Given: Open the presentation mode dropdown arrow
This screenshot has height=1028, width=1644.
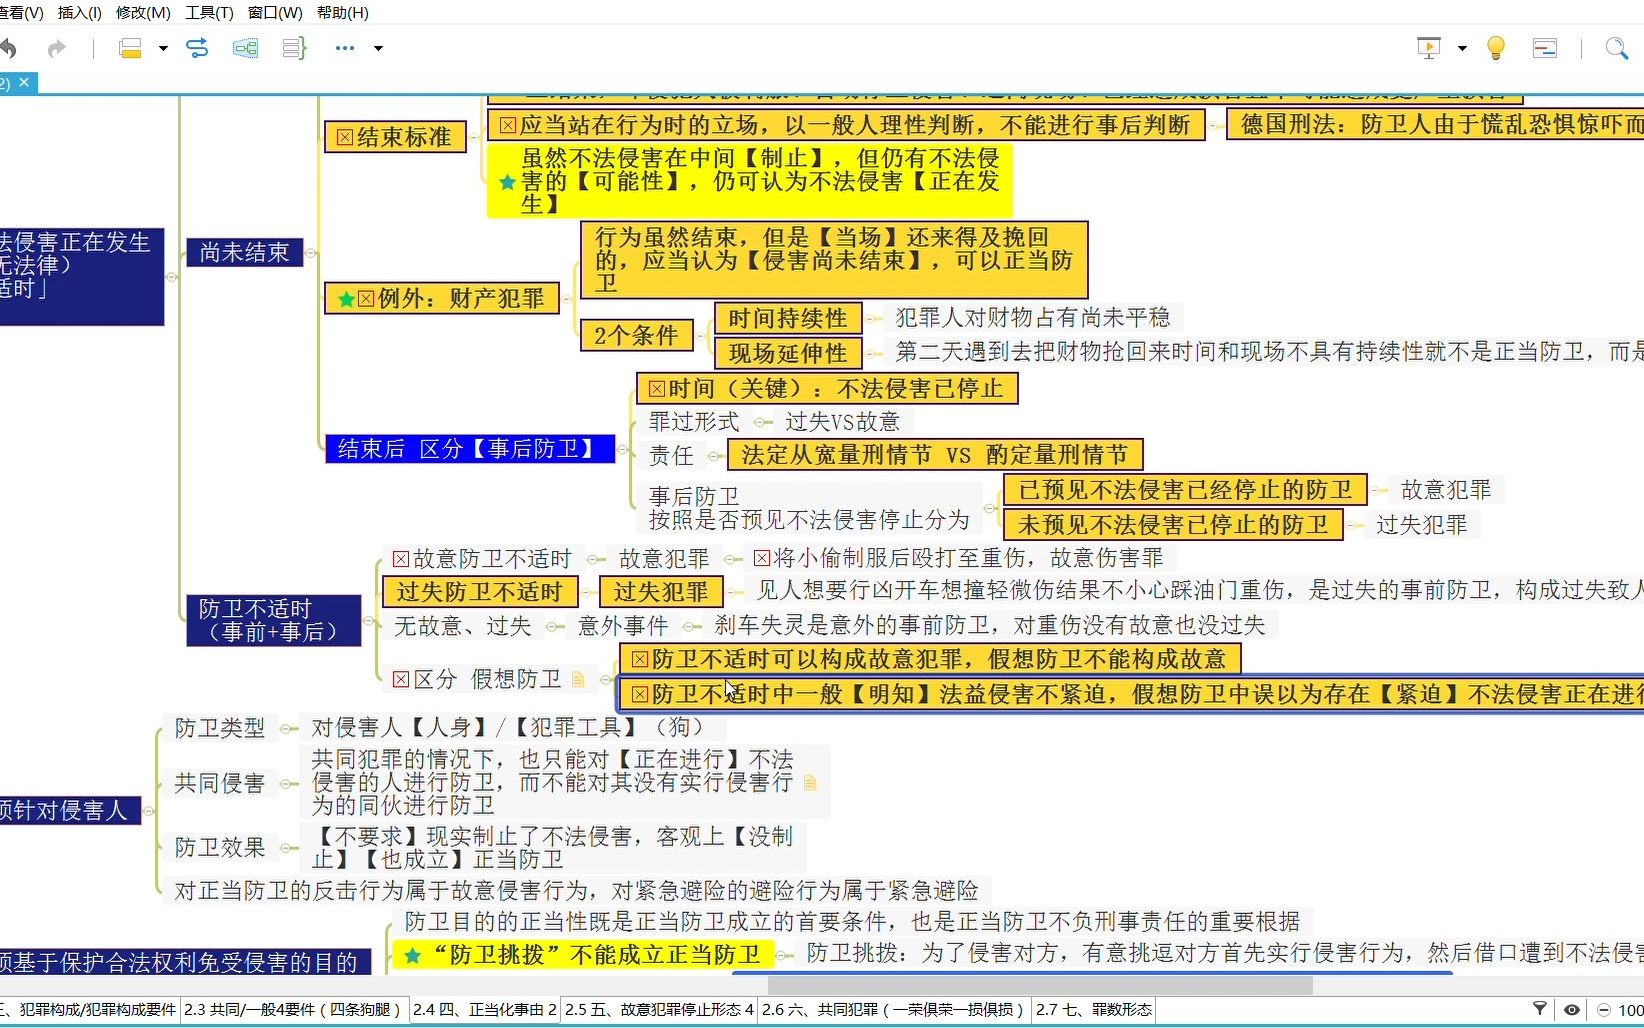Looking at the screenshot, I should point(1462,48).
